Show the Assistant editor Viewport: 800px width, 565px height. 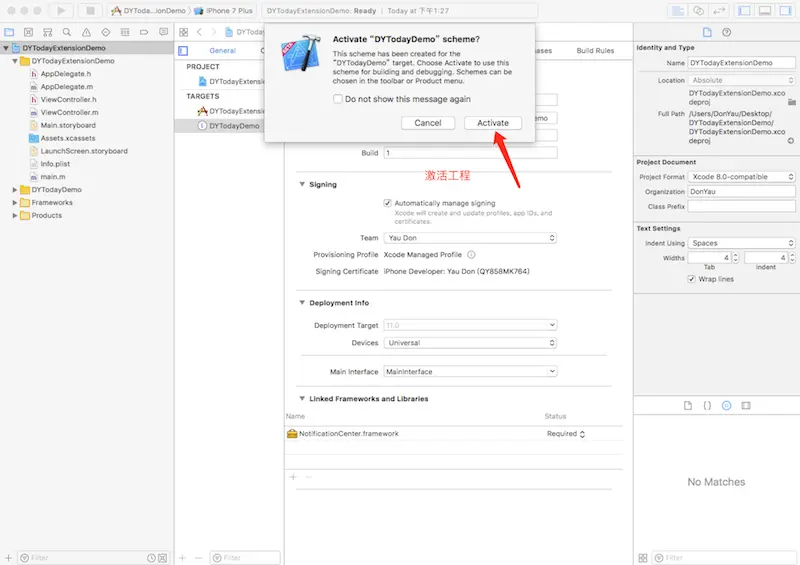698,11
